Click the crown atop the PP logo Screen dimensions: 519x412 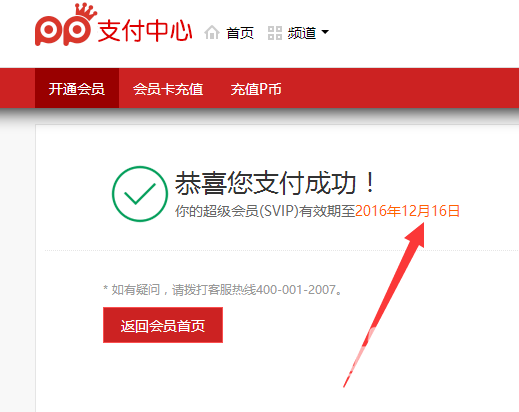tap(86, 11)
